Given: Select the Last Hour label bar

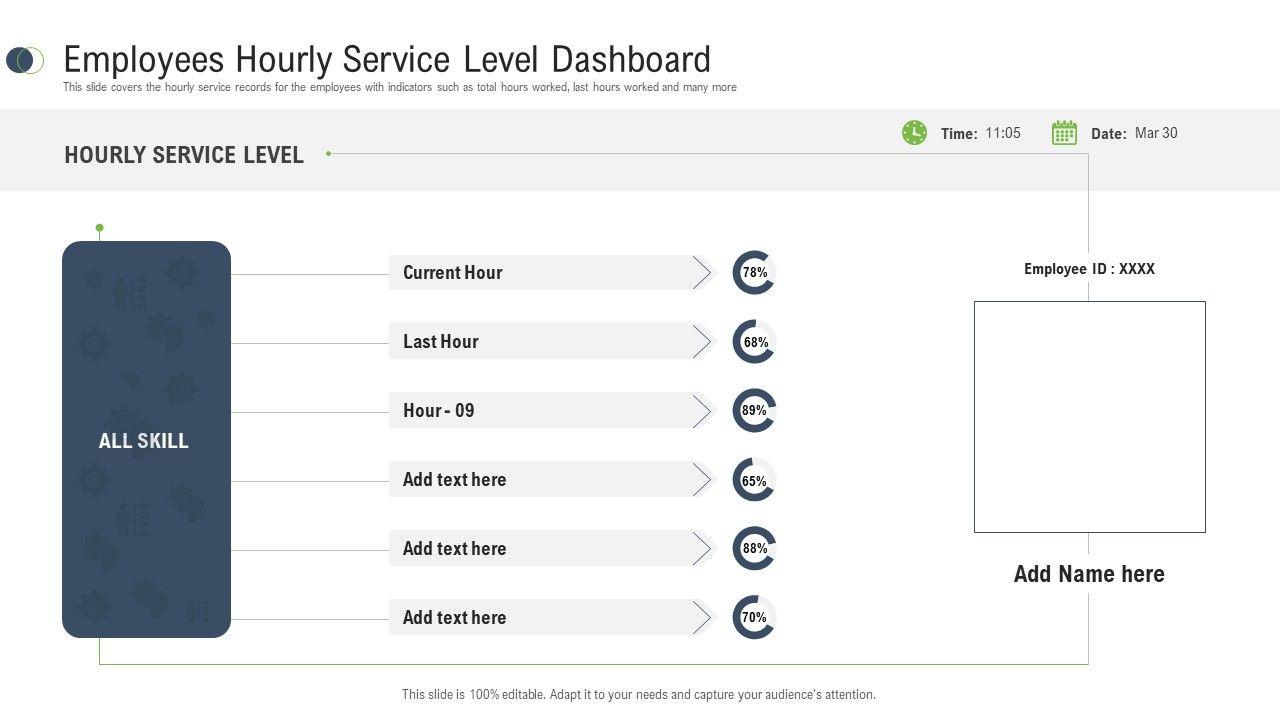Looking at the screenshot, I should (540, 342).
